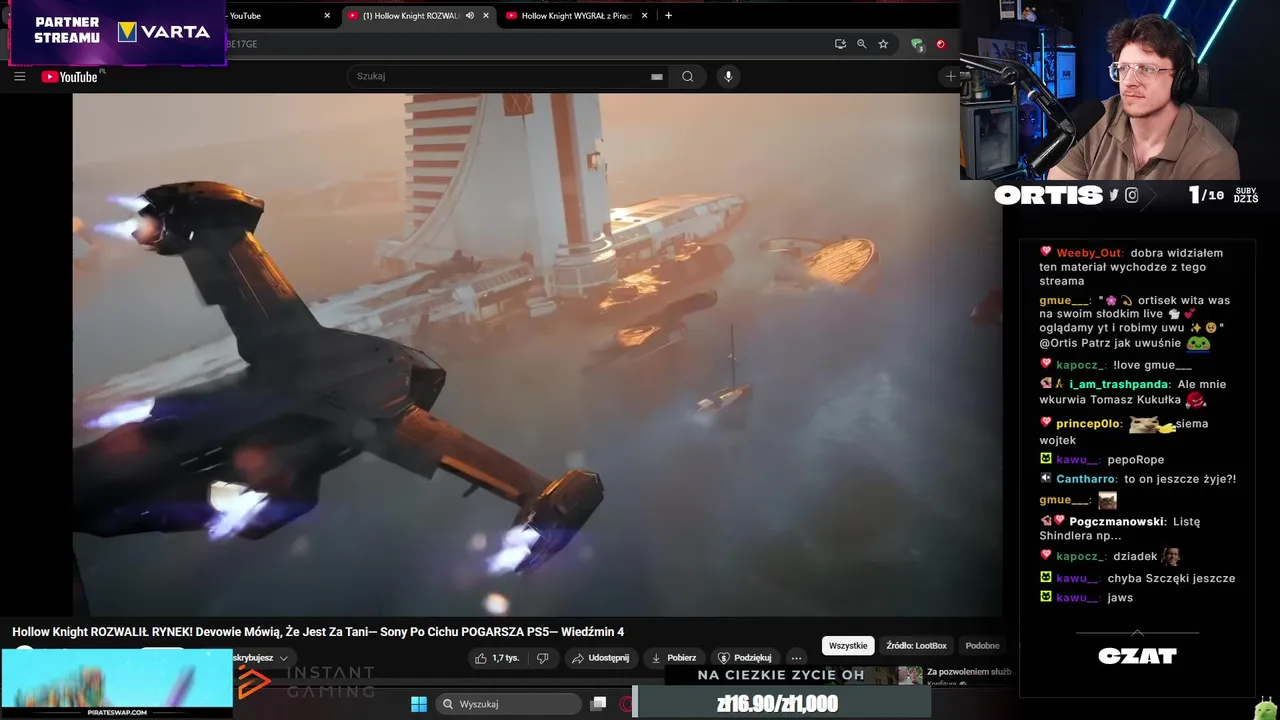Submit search with magnifier button

[x=688, y=76]
